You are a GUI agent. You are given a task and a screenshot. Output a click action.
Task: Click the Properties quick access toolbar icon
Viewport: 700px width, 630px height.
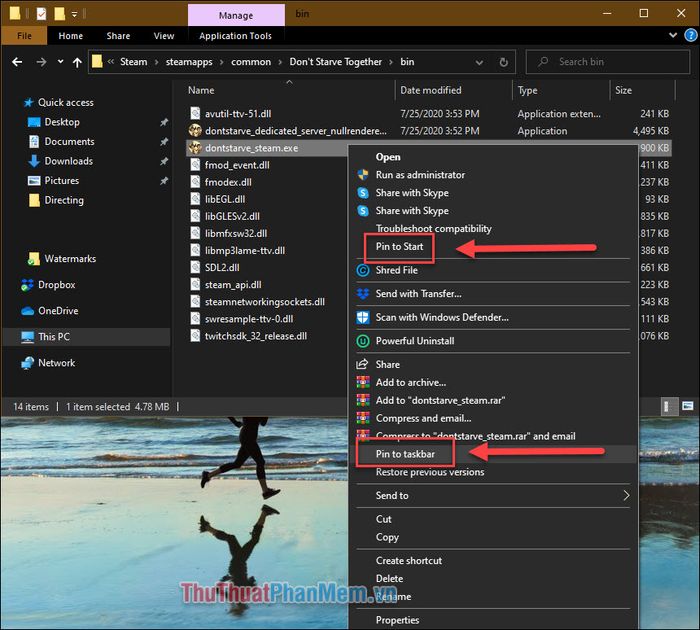[41, 14]
